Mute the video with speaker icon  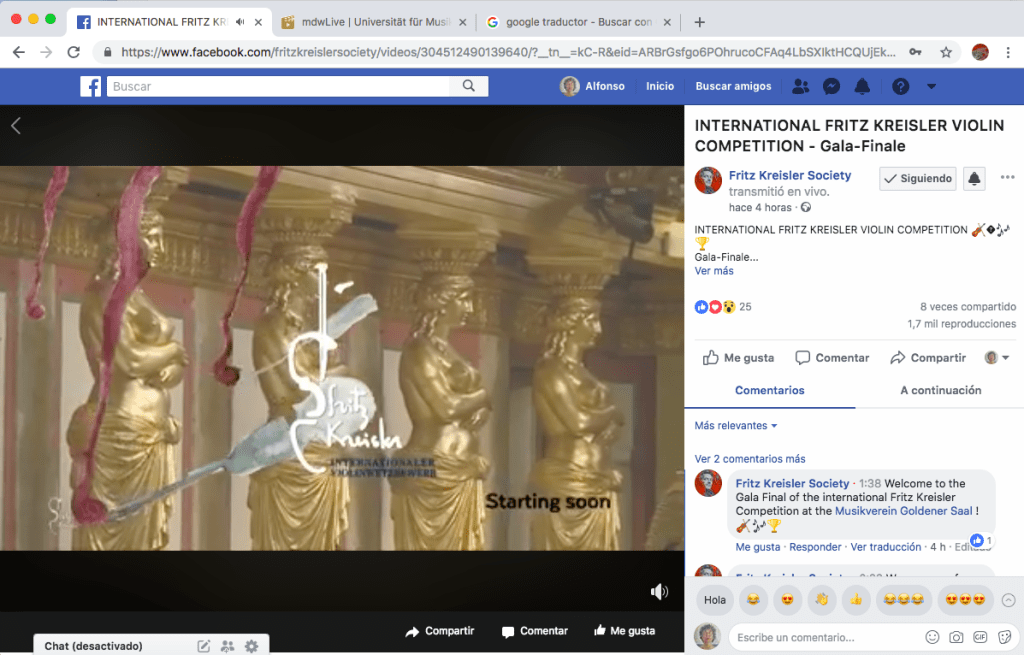(x=659, y=592)
